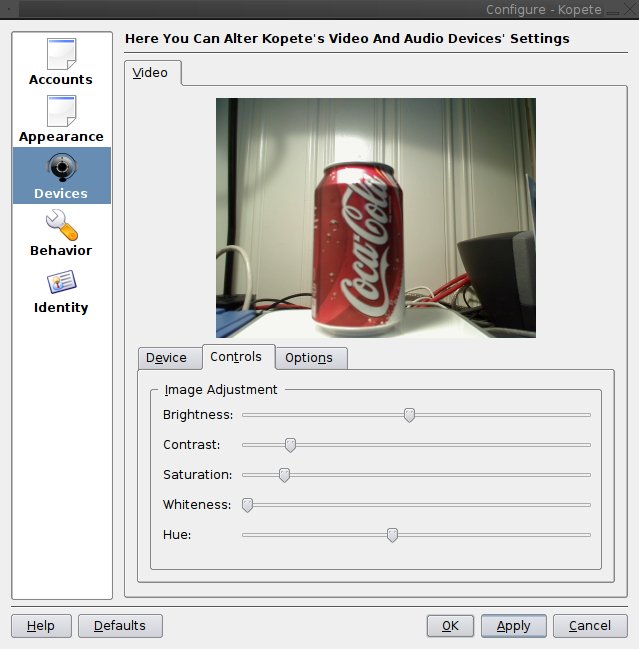Click the Image Adjustment group label
Screen dimensions: 639x649
(x=221, y=390)
